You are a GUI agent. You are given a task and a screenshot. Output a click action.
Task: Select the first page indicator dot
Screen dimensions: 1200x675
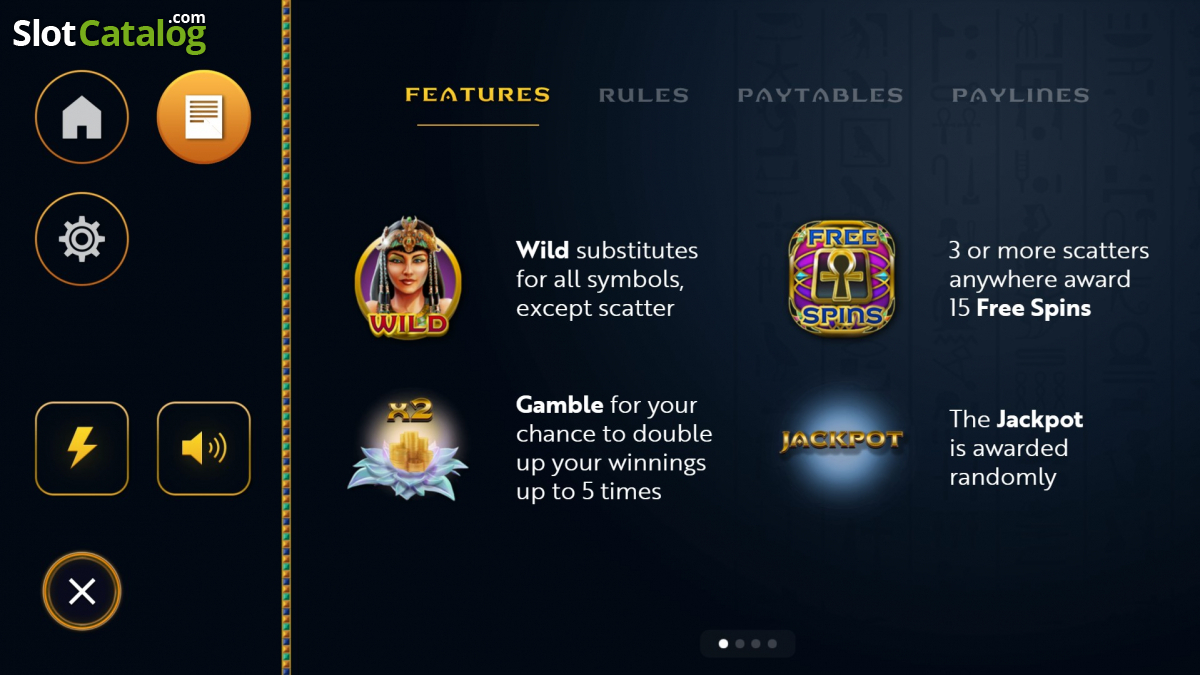coord(724,644)
